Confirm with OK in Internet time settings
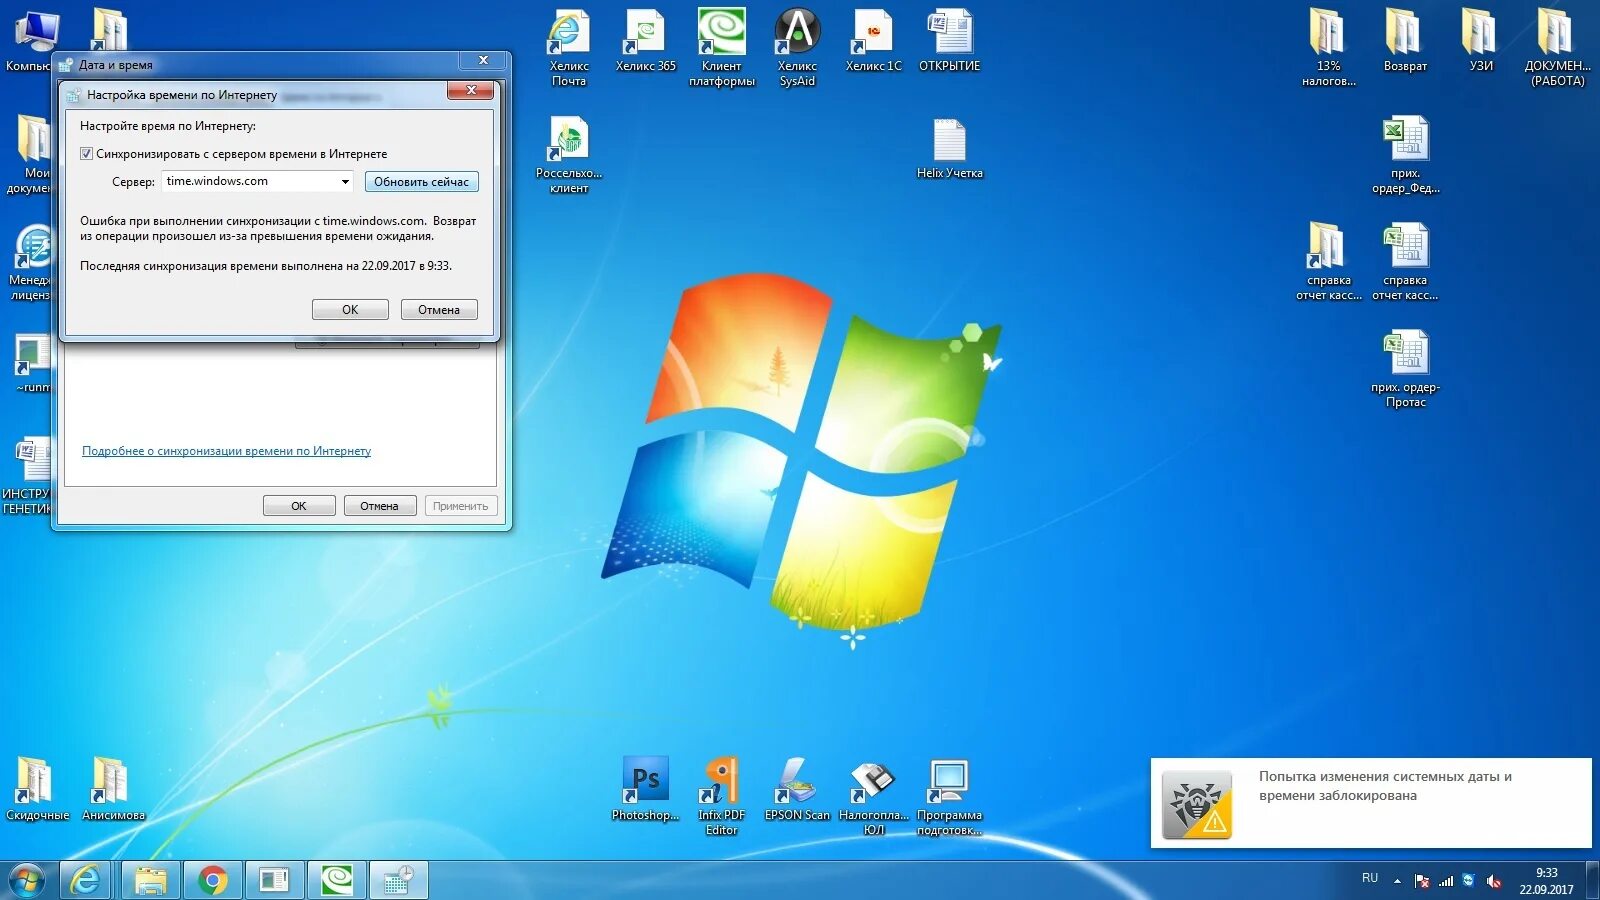Screen dimensions: 1600x900 pyautogui.click(x=350, y=310)
